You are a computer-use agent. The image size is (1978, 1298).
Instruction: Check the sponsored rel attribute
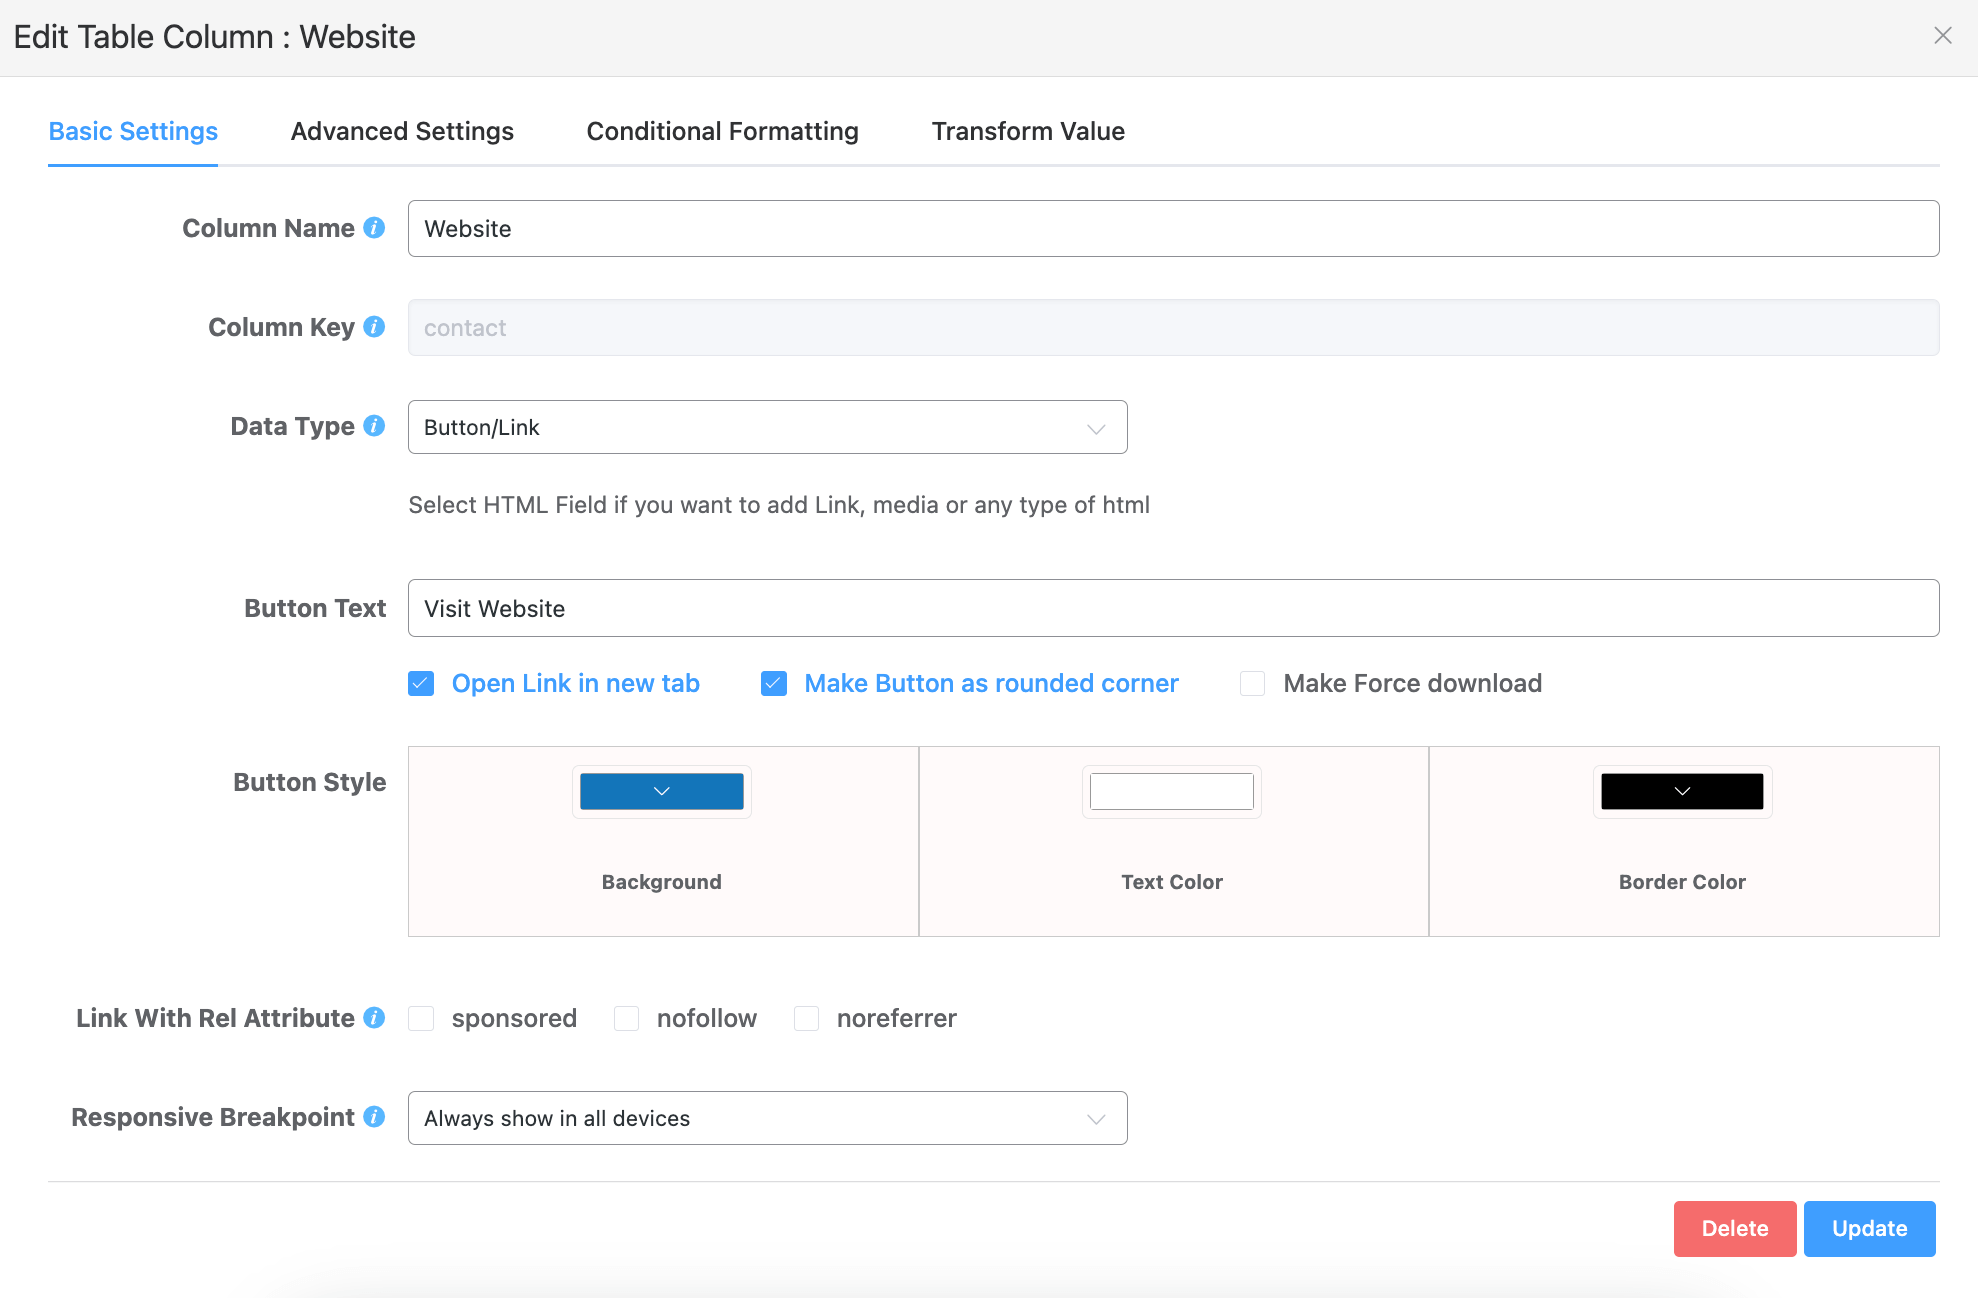421,1019
